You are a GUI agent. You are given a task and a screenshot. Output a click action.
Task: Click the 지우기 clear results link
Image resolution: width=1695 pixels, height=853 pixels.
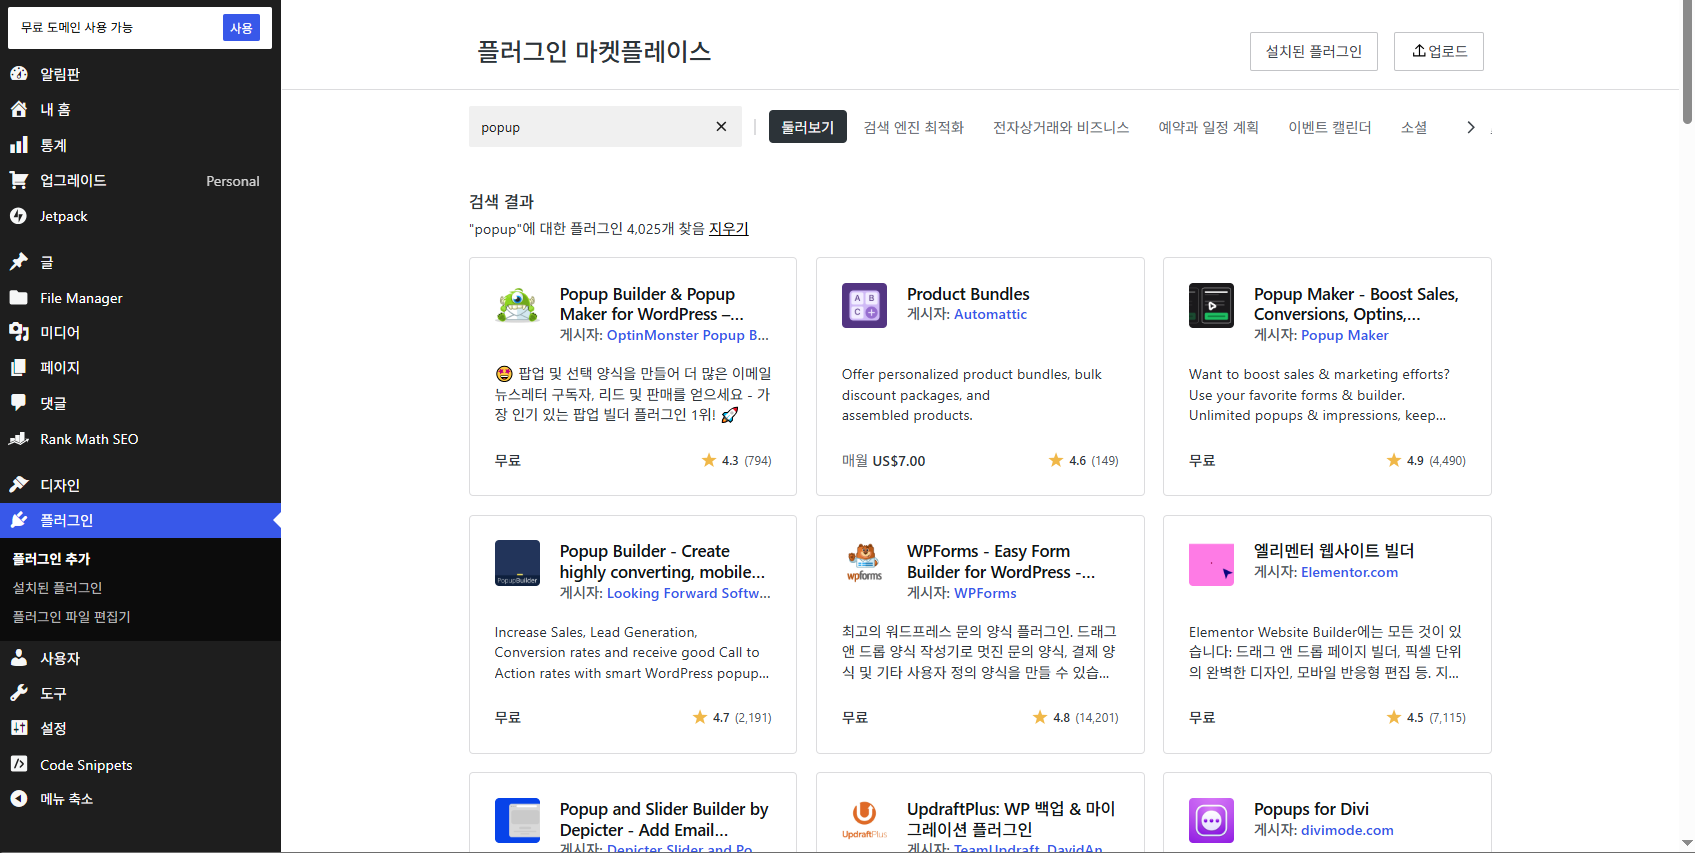tap(729, 228)
